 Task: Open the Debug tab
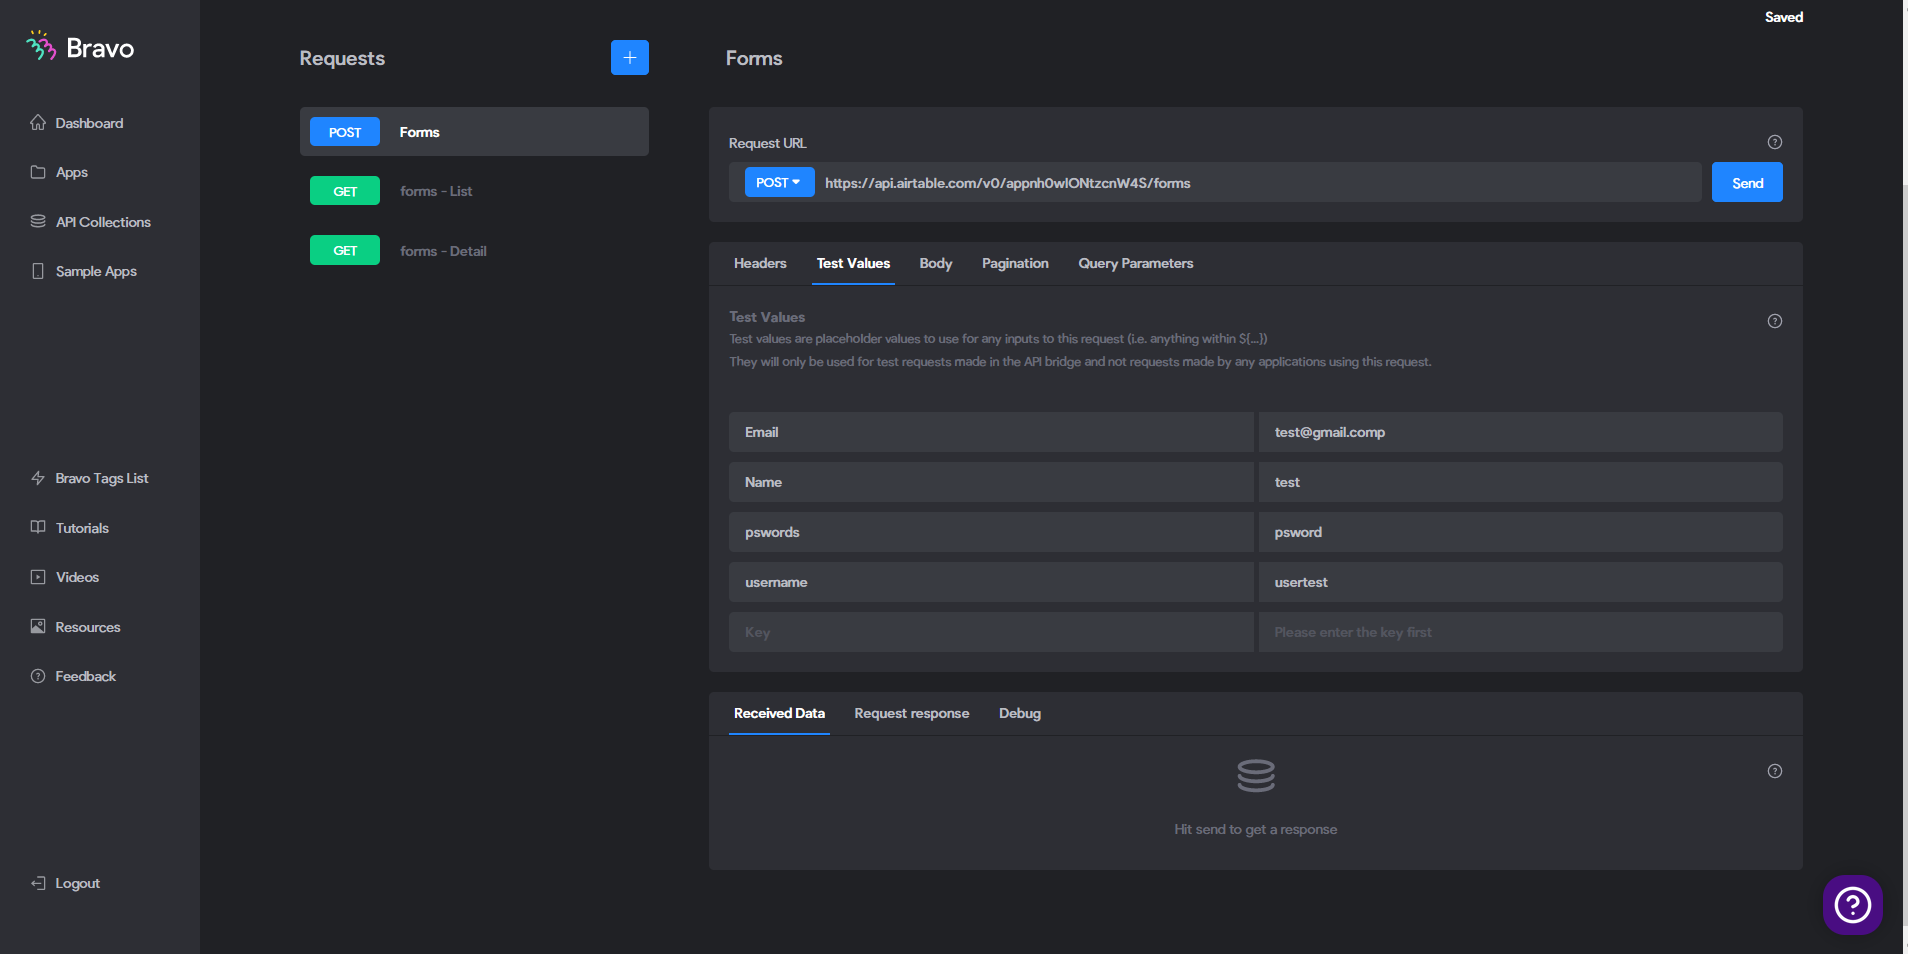click(x=1020, y=713)
